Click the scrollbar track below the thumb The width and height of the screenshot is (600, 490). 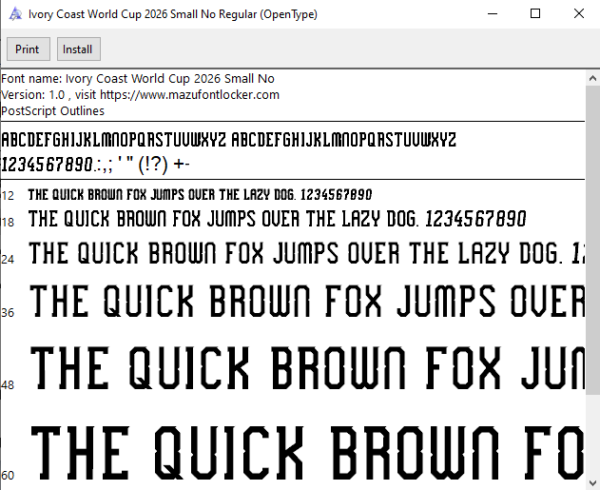click(x=593, y=435)
